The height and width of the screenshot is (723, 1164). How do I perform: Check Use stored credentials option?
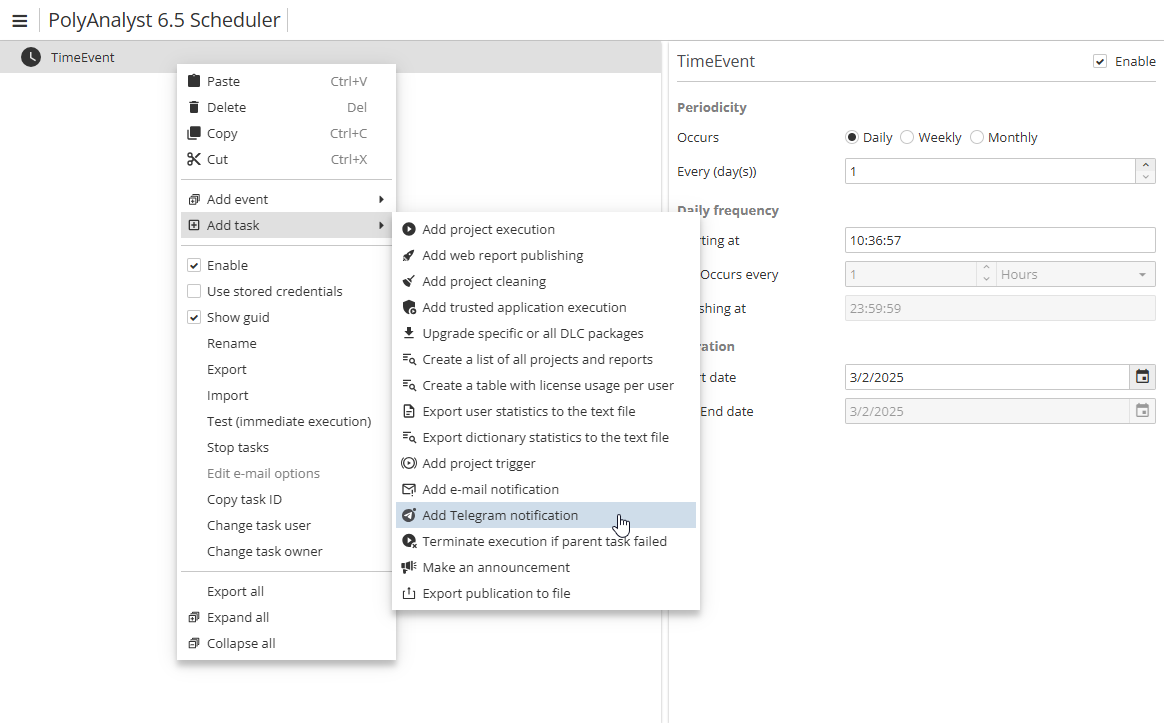[x=194, y=292]
